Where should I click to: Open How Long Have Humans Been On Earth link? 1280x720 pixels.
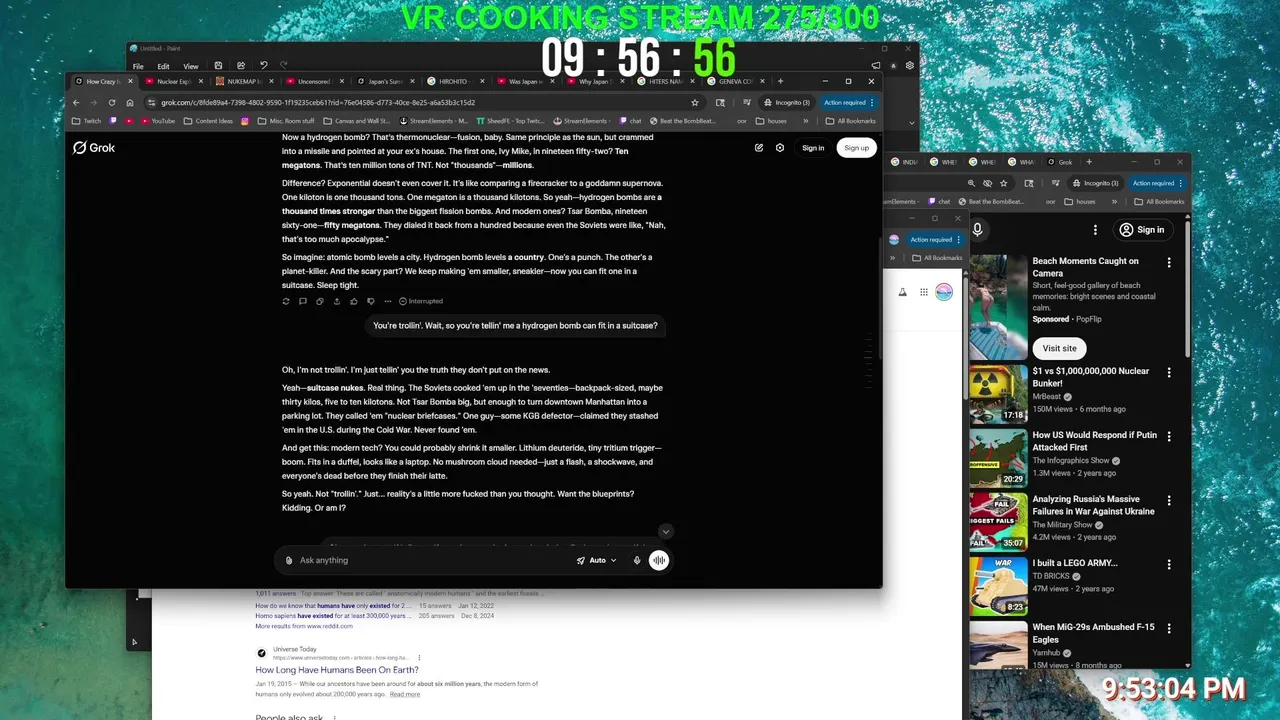click(x=337, y=670)
